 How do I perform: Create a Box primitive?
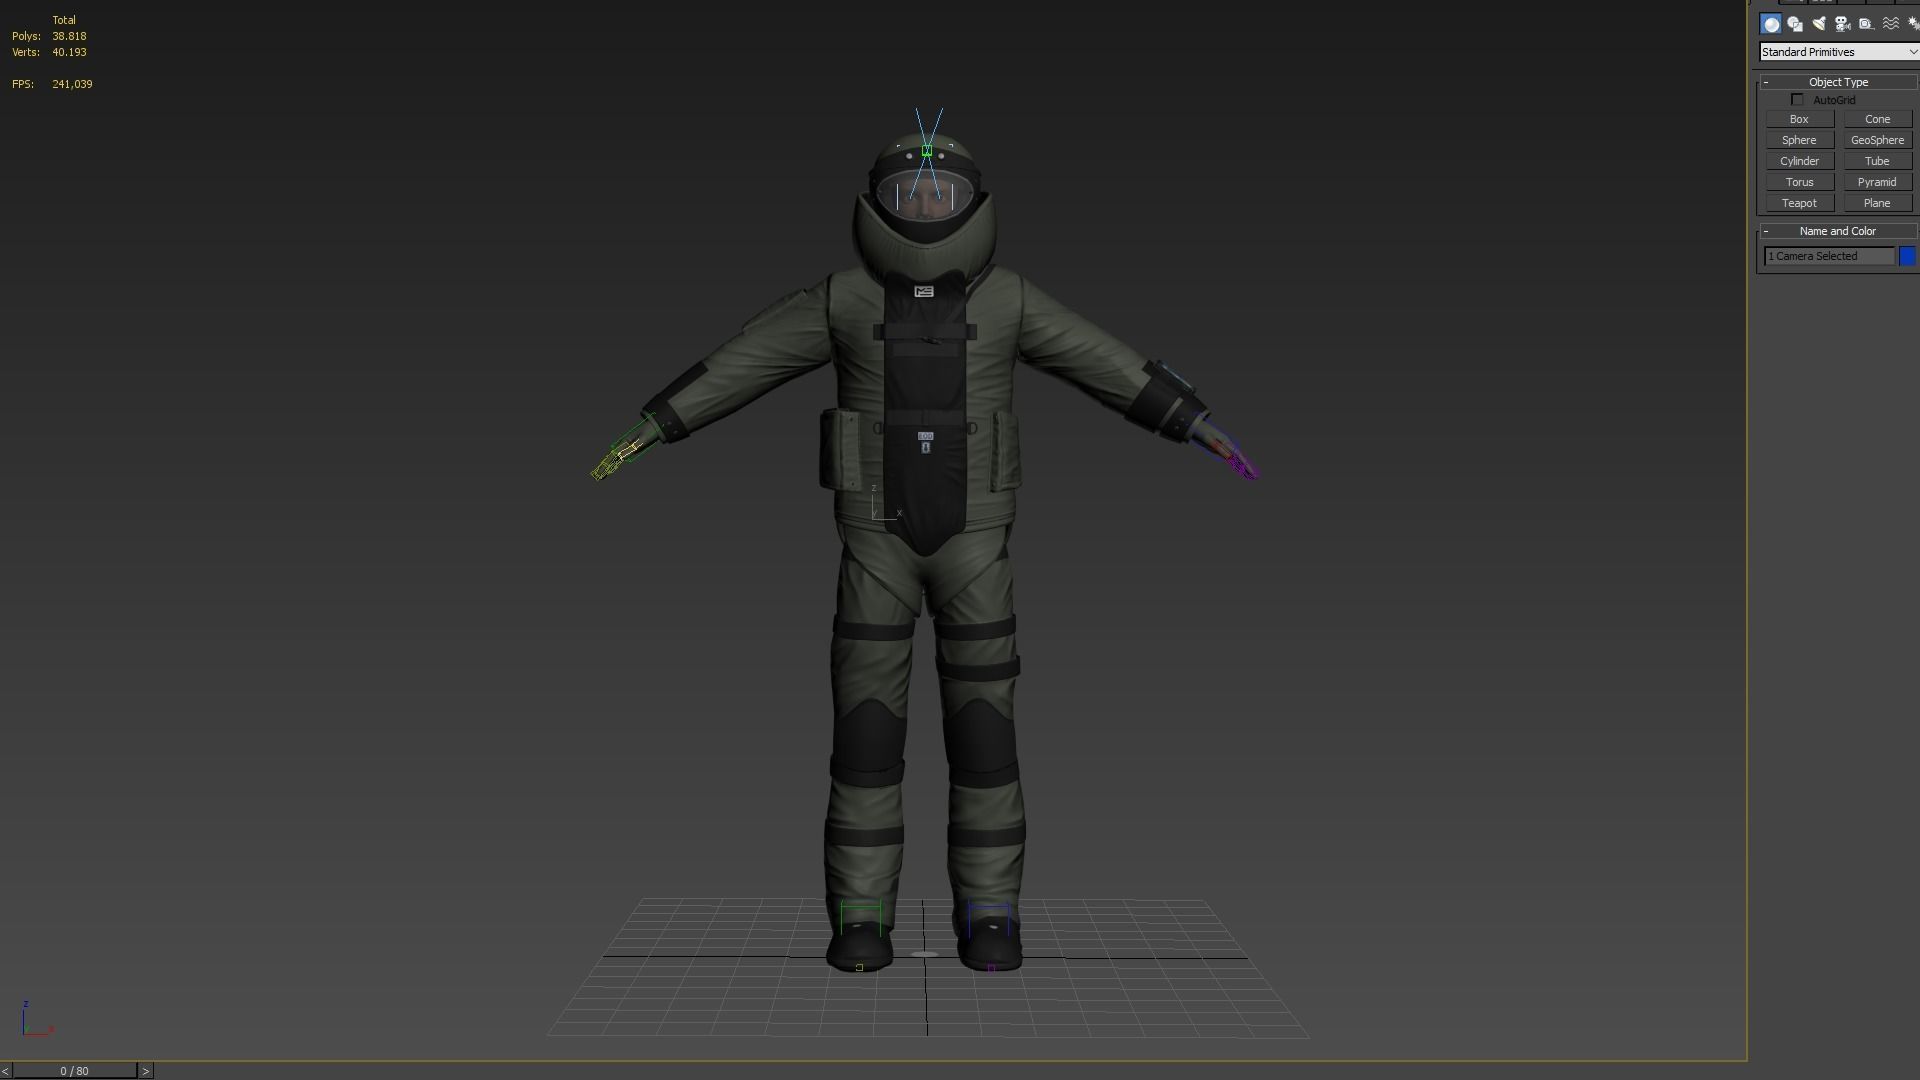1799,119
